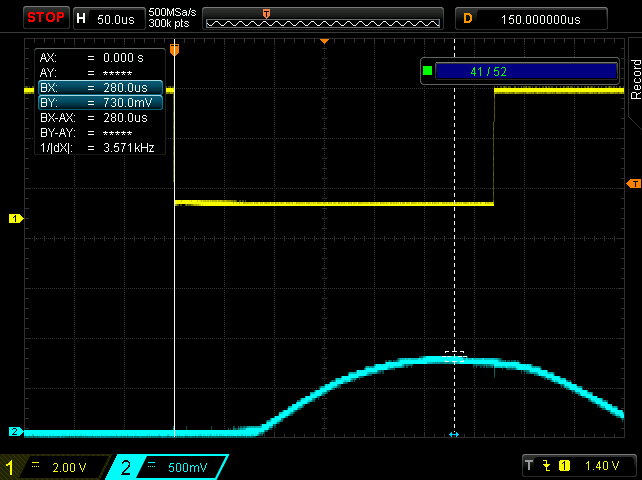Viewport: 642px width, 480px height.
Task: Click the cyan channel 2 ground marker
Action: point(15,432)
